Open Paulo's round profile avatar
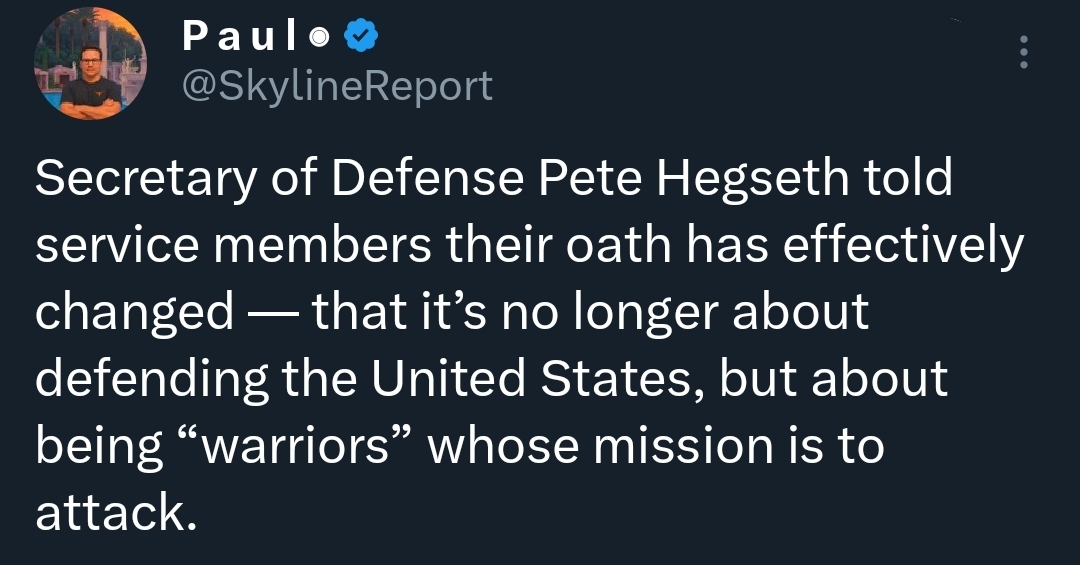This screenshot has width=1080, height=565. pyautogui.click(x=90, y=63)
